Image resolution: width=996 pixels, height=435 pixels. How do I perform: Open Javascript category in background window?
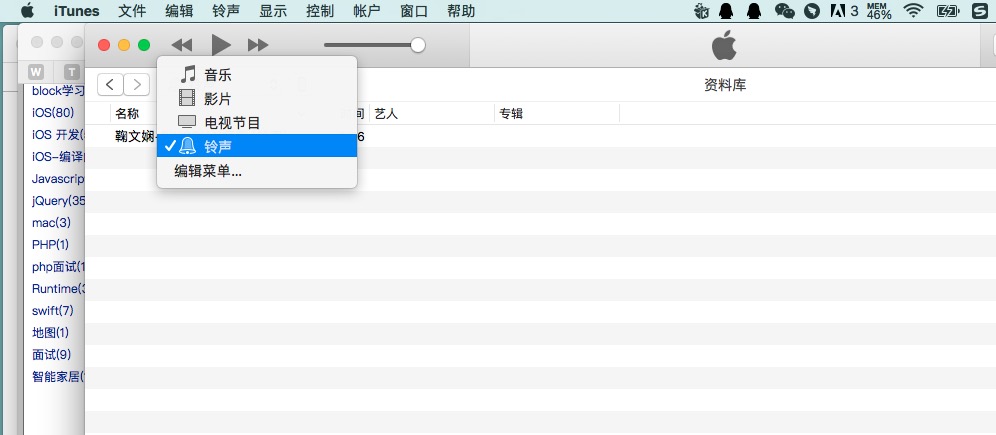tap(58, 179)
